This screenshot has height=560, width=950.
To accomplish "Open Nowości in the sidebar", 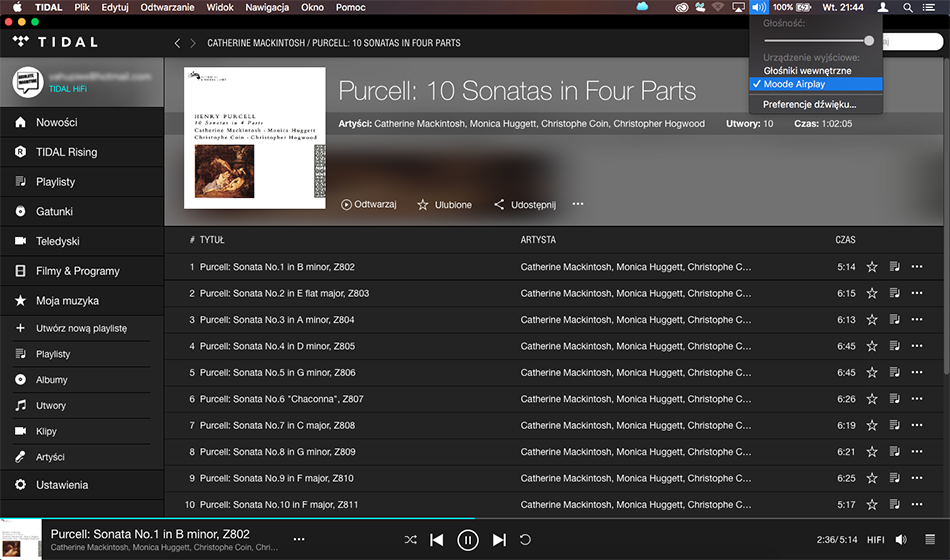I will point(82,122).
